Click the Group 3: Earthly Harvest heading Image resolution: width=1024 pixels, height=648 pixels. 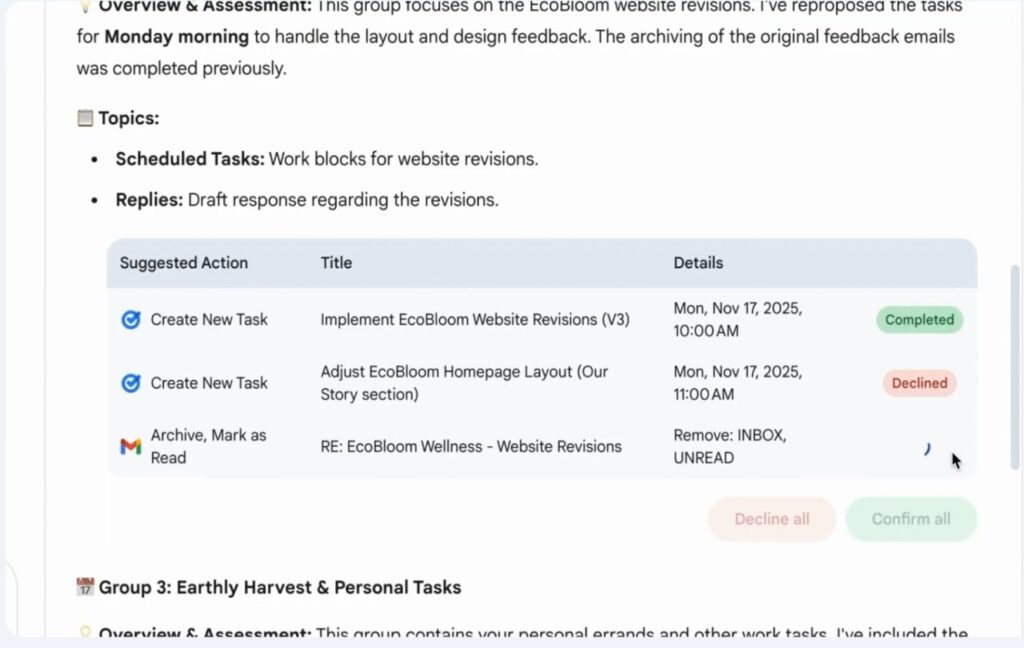(280, 587)
